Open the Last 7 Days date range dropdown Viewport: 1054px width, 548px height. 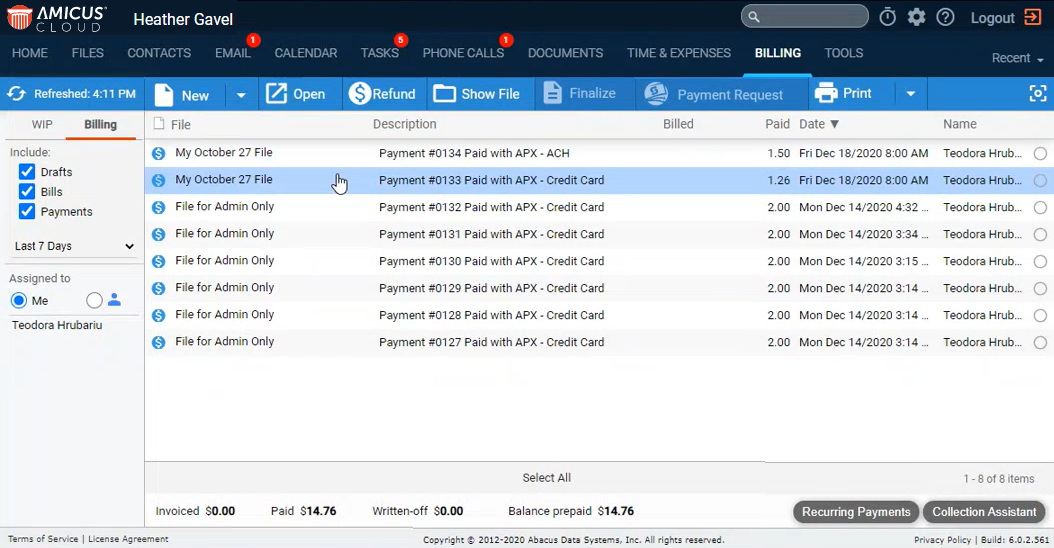[74, 246]
